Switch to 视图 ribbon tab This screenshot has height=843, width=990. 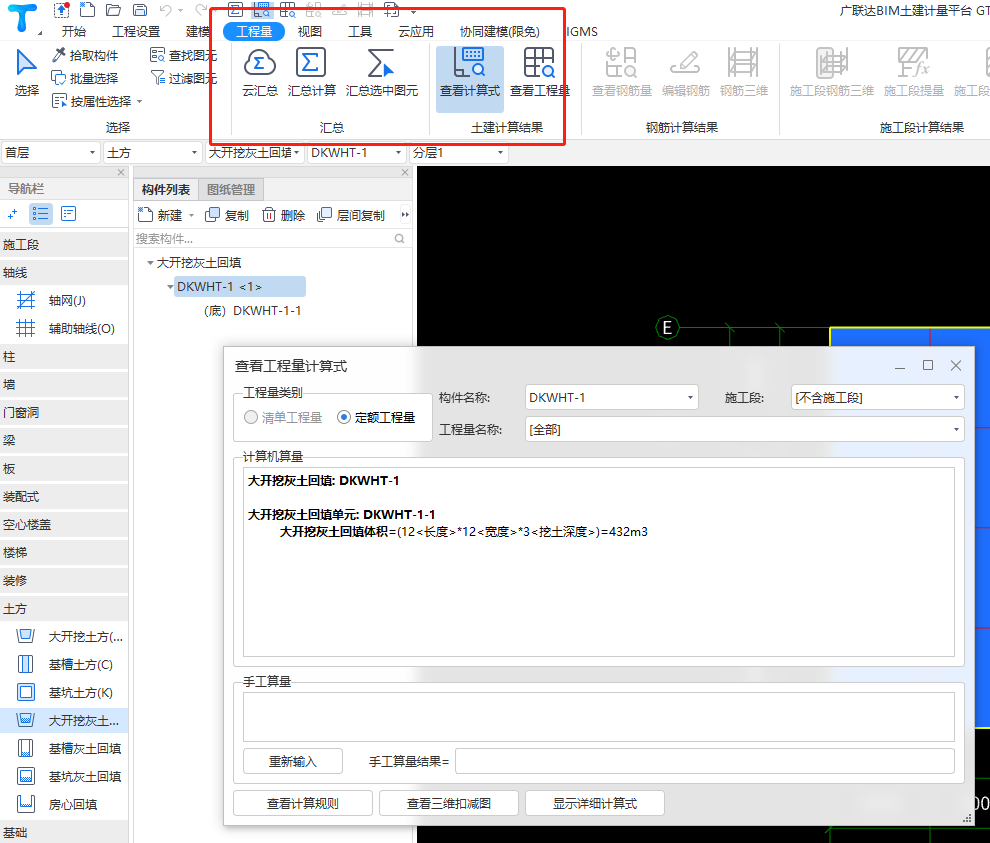pos(309,32)
